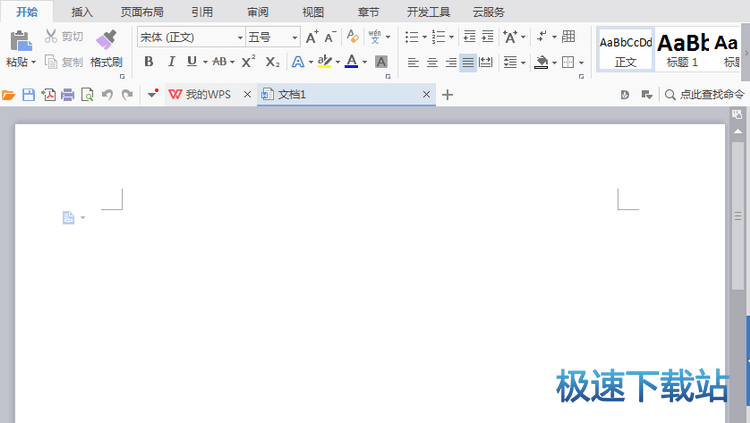
Task: Toggle Underline formatting
Action: [192, 62]
